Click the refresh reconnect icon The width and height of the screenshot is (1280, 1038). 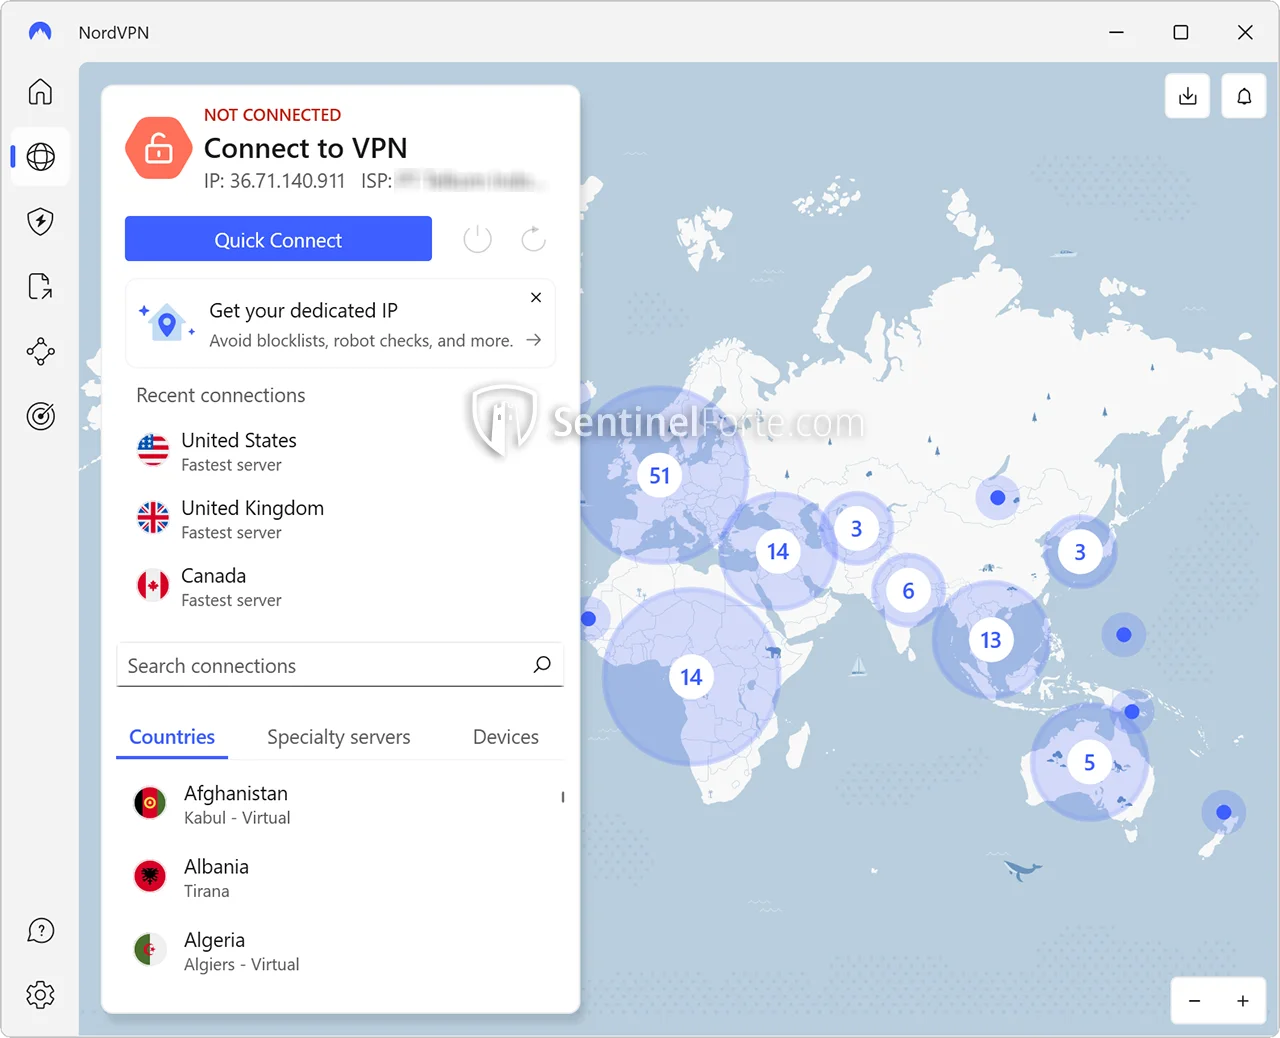[x=534, y=239]
